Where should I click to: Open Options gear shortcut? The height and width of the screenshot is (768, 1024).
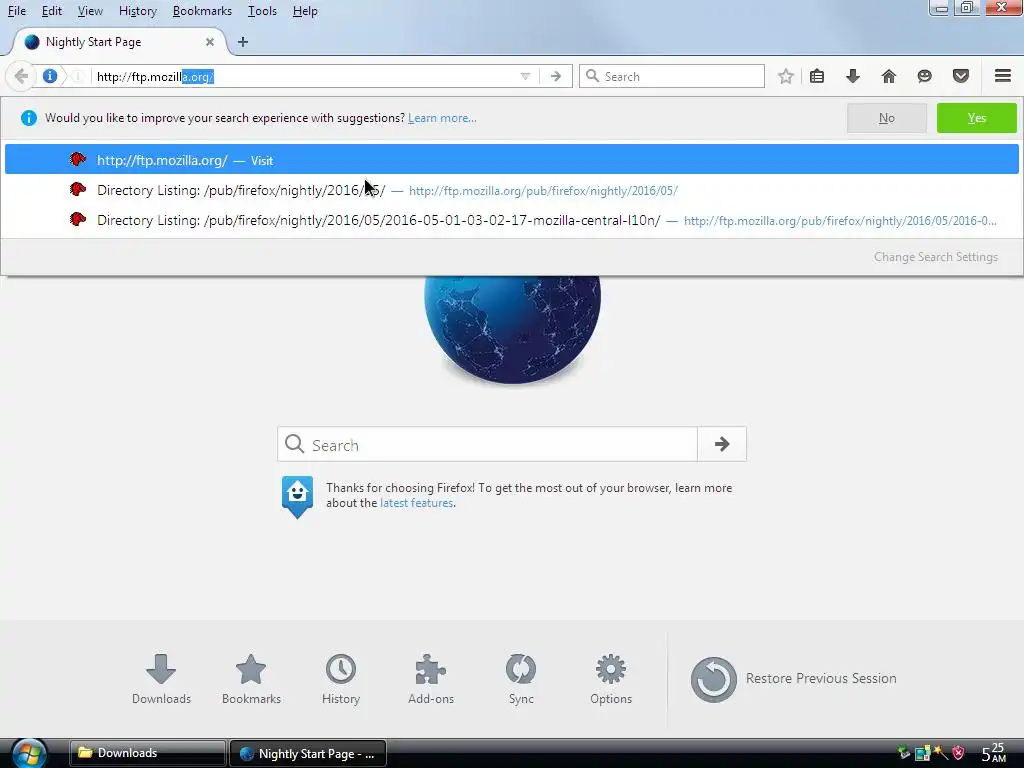tap(611, 679)
